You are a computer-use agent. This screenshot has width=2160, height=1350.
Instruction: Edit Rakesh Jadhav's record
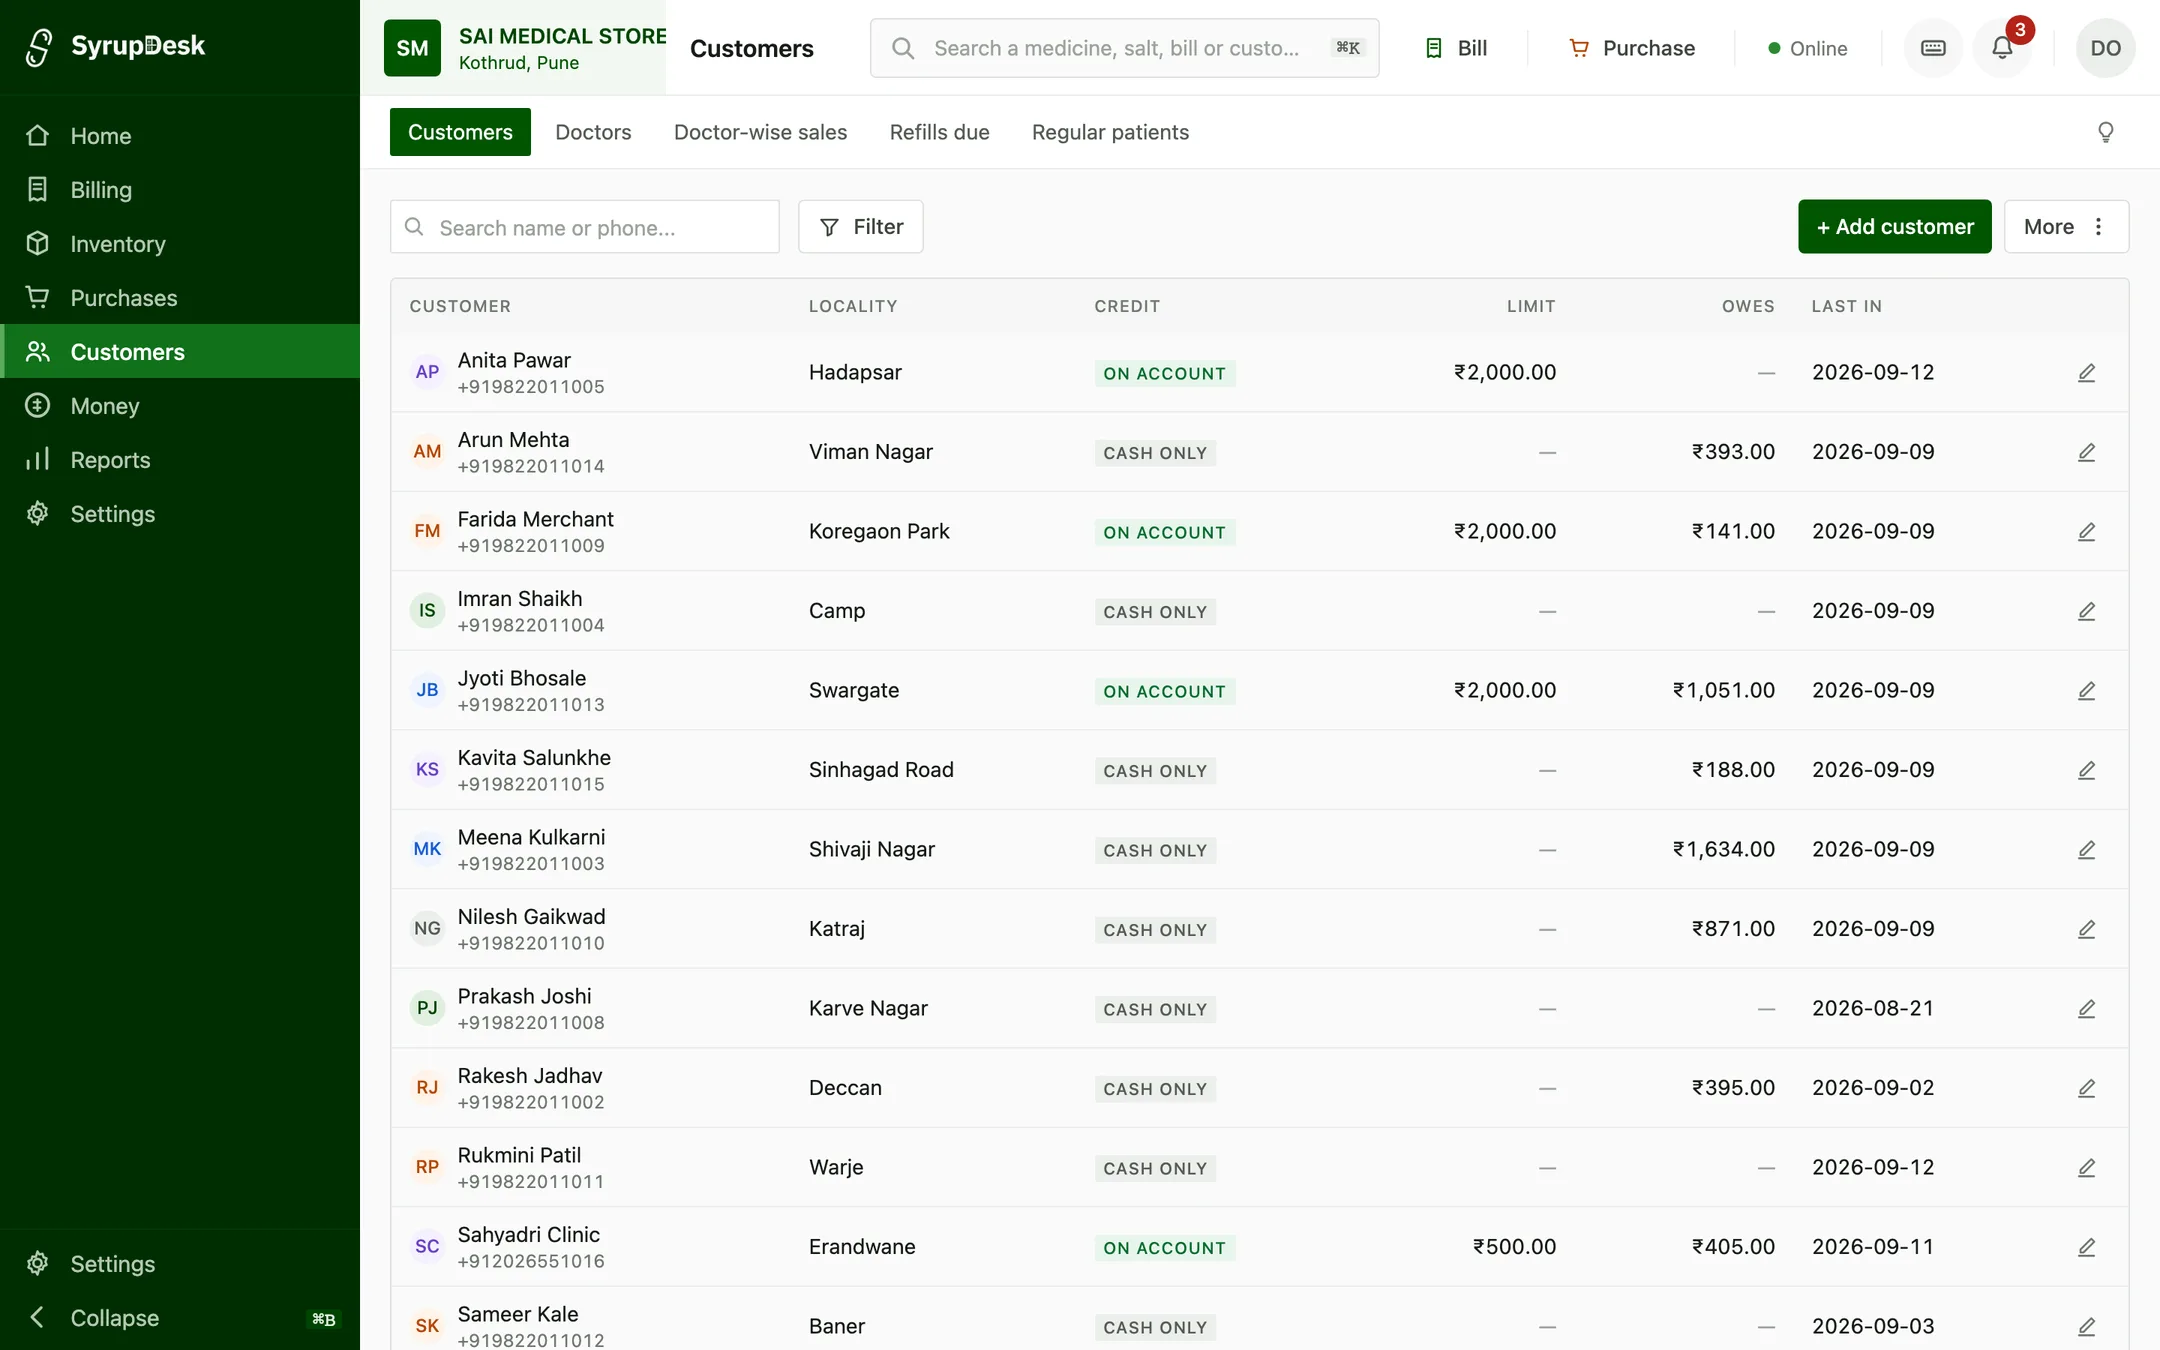[x=2086, y=1088]
